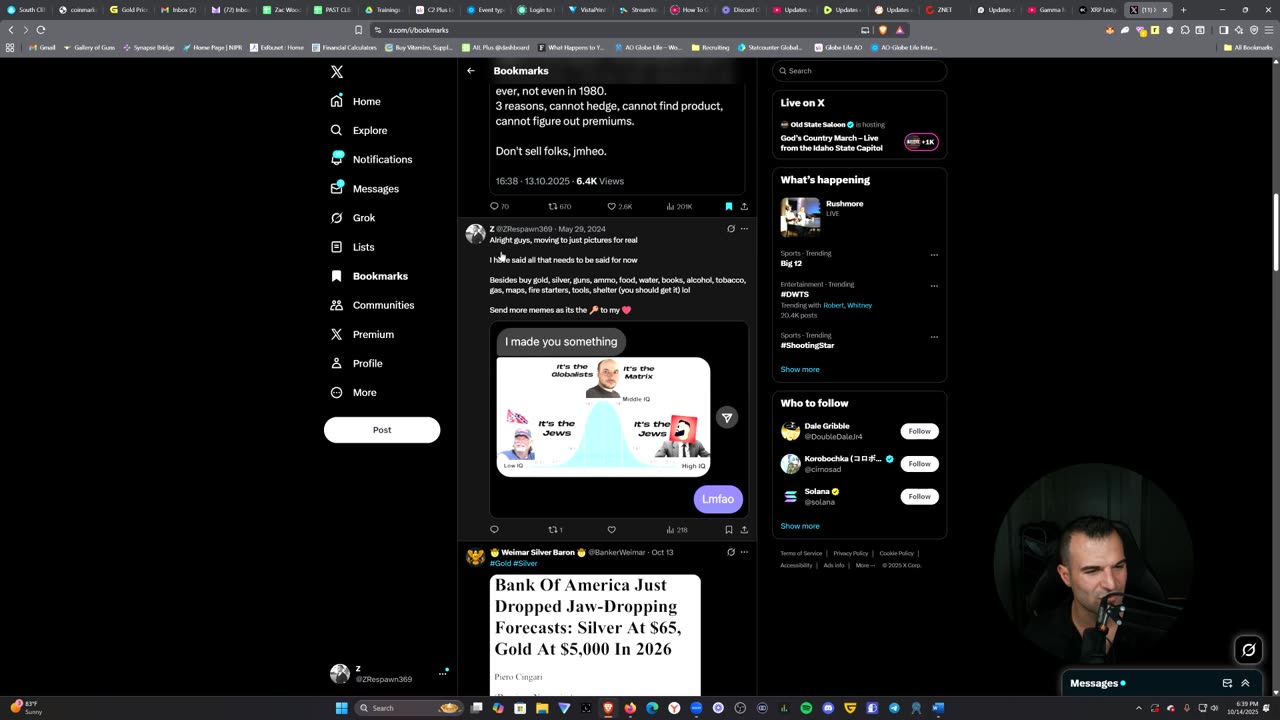1280x720 pixels.
Task: Open the Big 12 trending topic
Action: point(791,263)
